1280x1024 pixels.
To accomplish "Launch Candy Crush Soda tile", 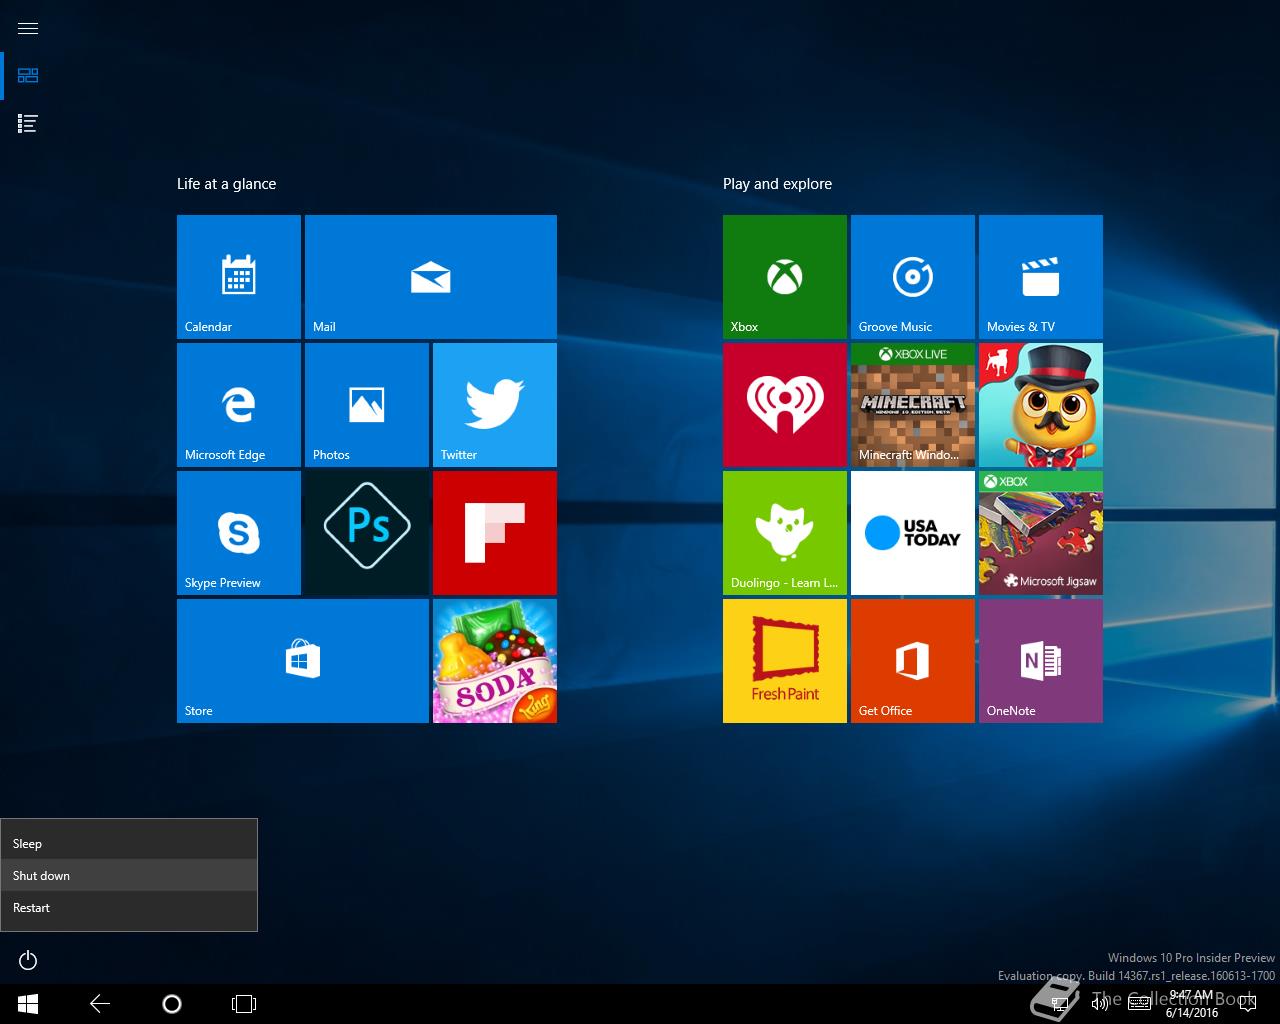I will [x=495, y=661].
